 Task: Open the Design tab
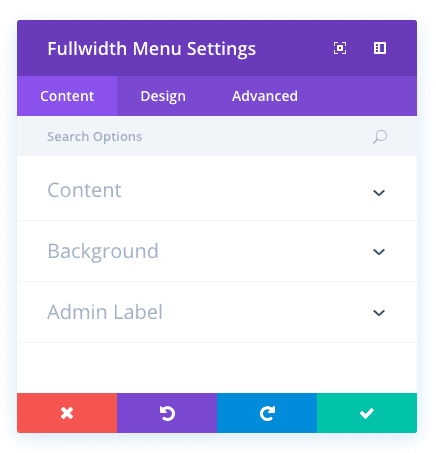(163, 96)
